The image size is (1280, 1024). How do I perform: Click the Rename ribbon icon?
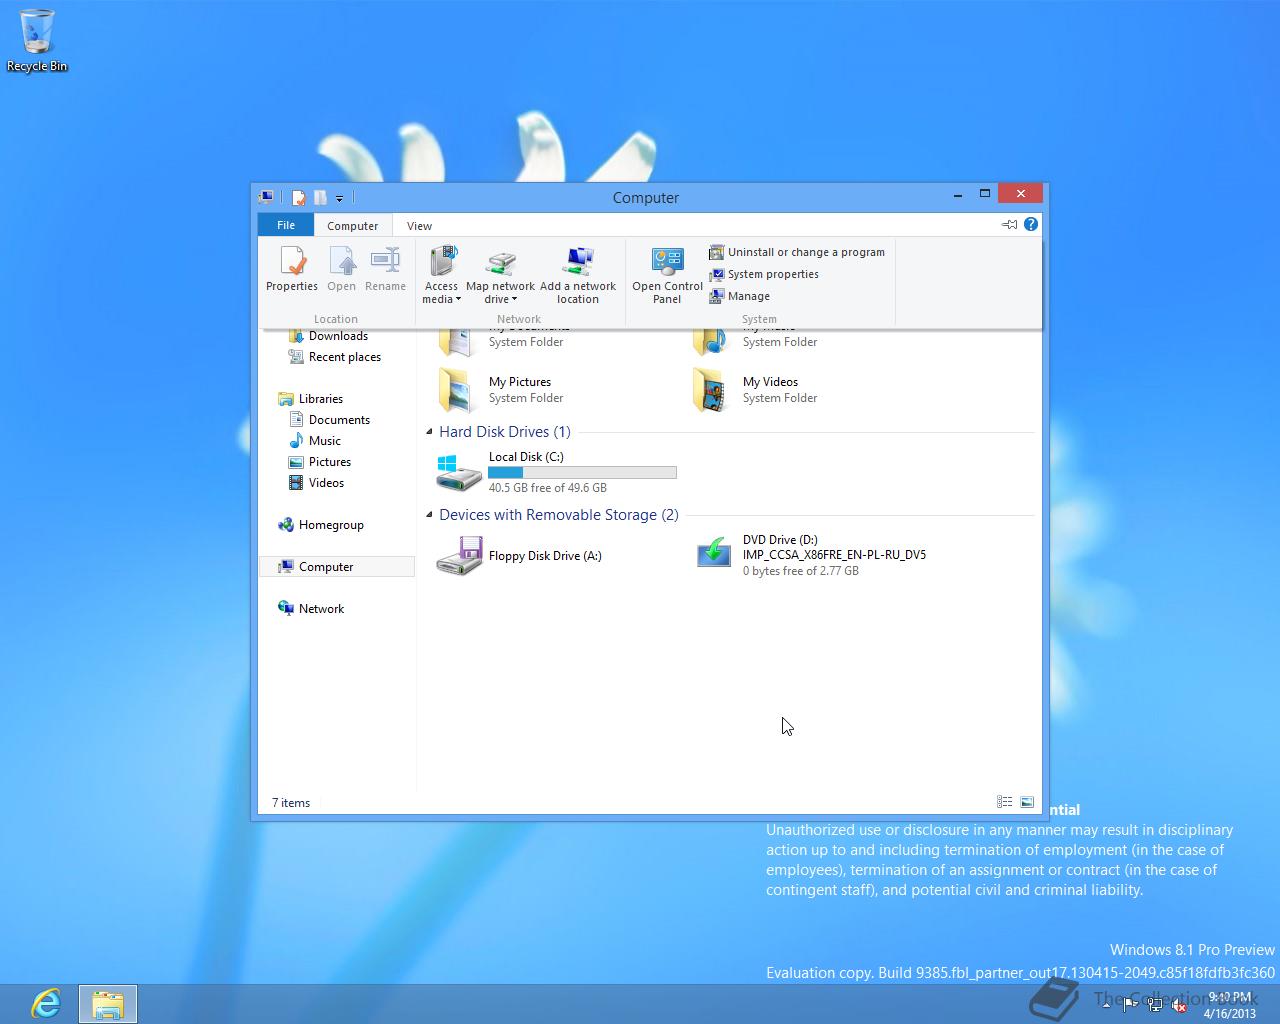tap(385, 270)
